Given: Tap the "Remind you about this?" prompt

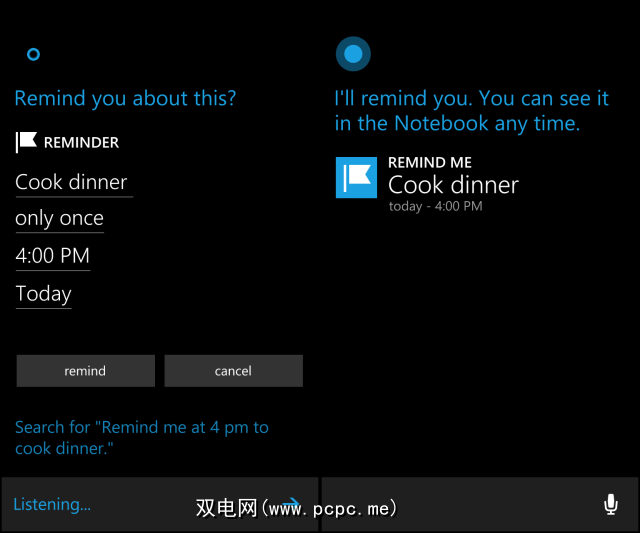Looking at the screenshot, I should tap(125, 99).
